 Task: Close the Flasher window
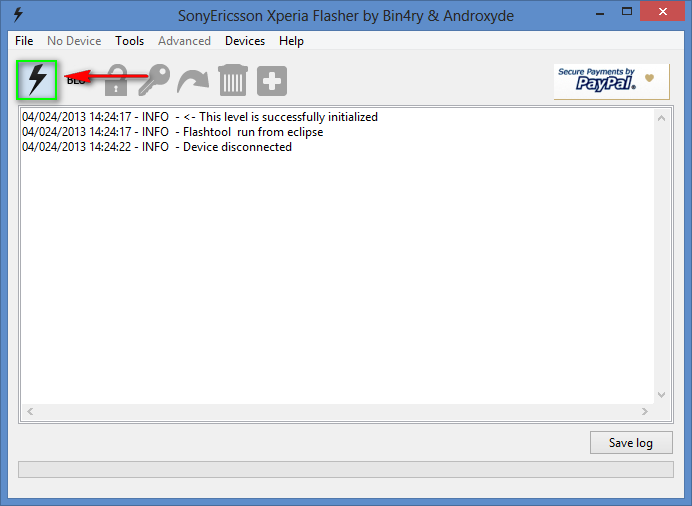pos(662,12)
